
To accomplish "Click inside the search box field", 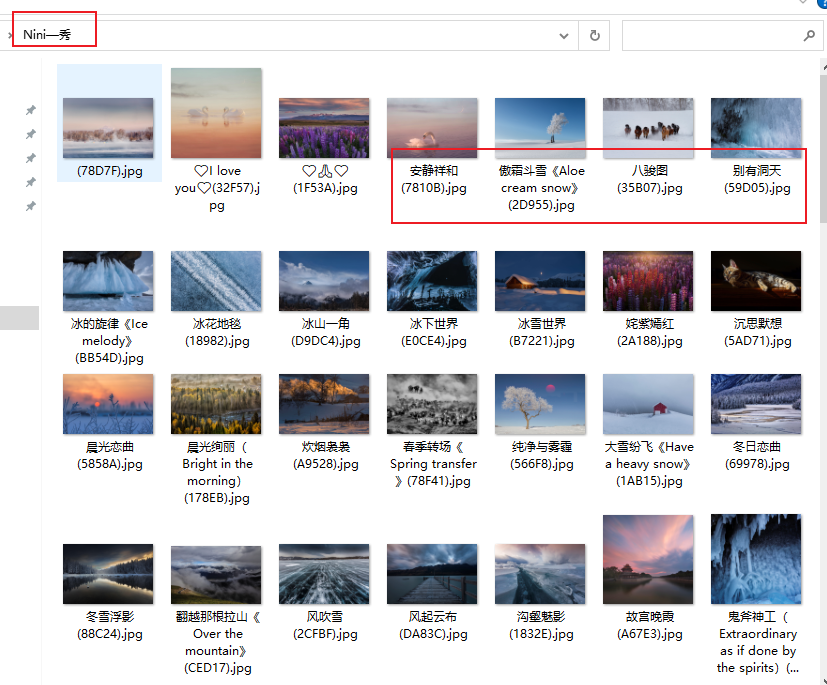I will coord(723,35).
